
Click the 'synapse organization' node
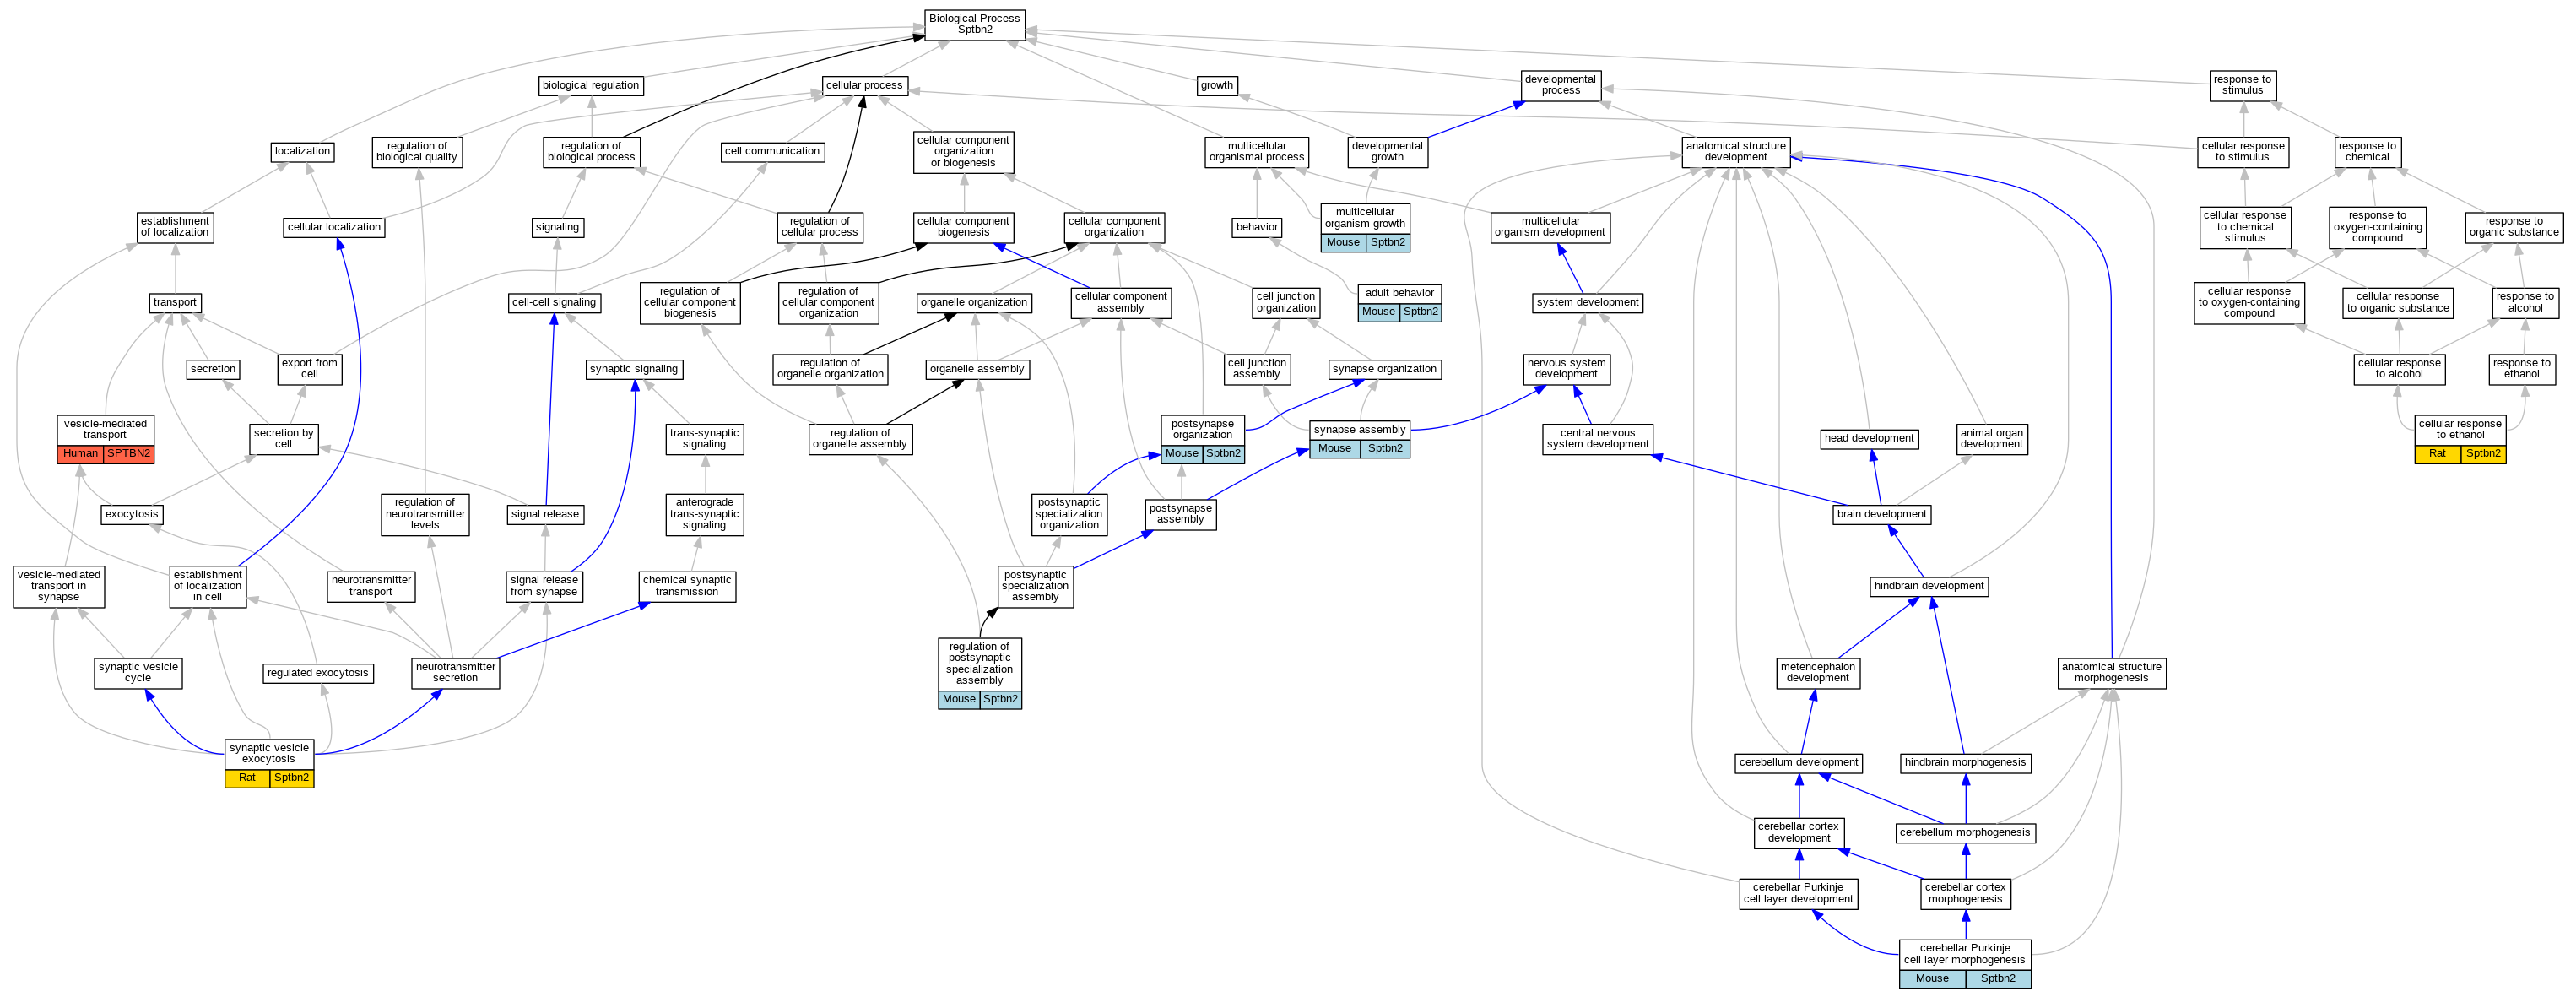(1384, 370)
